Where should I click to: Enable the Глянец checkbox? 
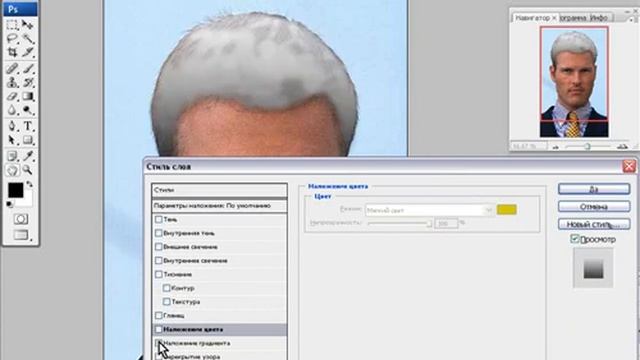point(159,316)
